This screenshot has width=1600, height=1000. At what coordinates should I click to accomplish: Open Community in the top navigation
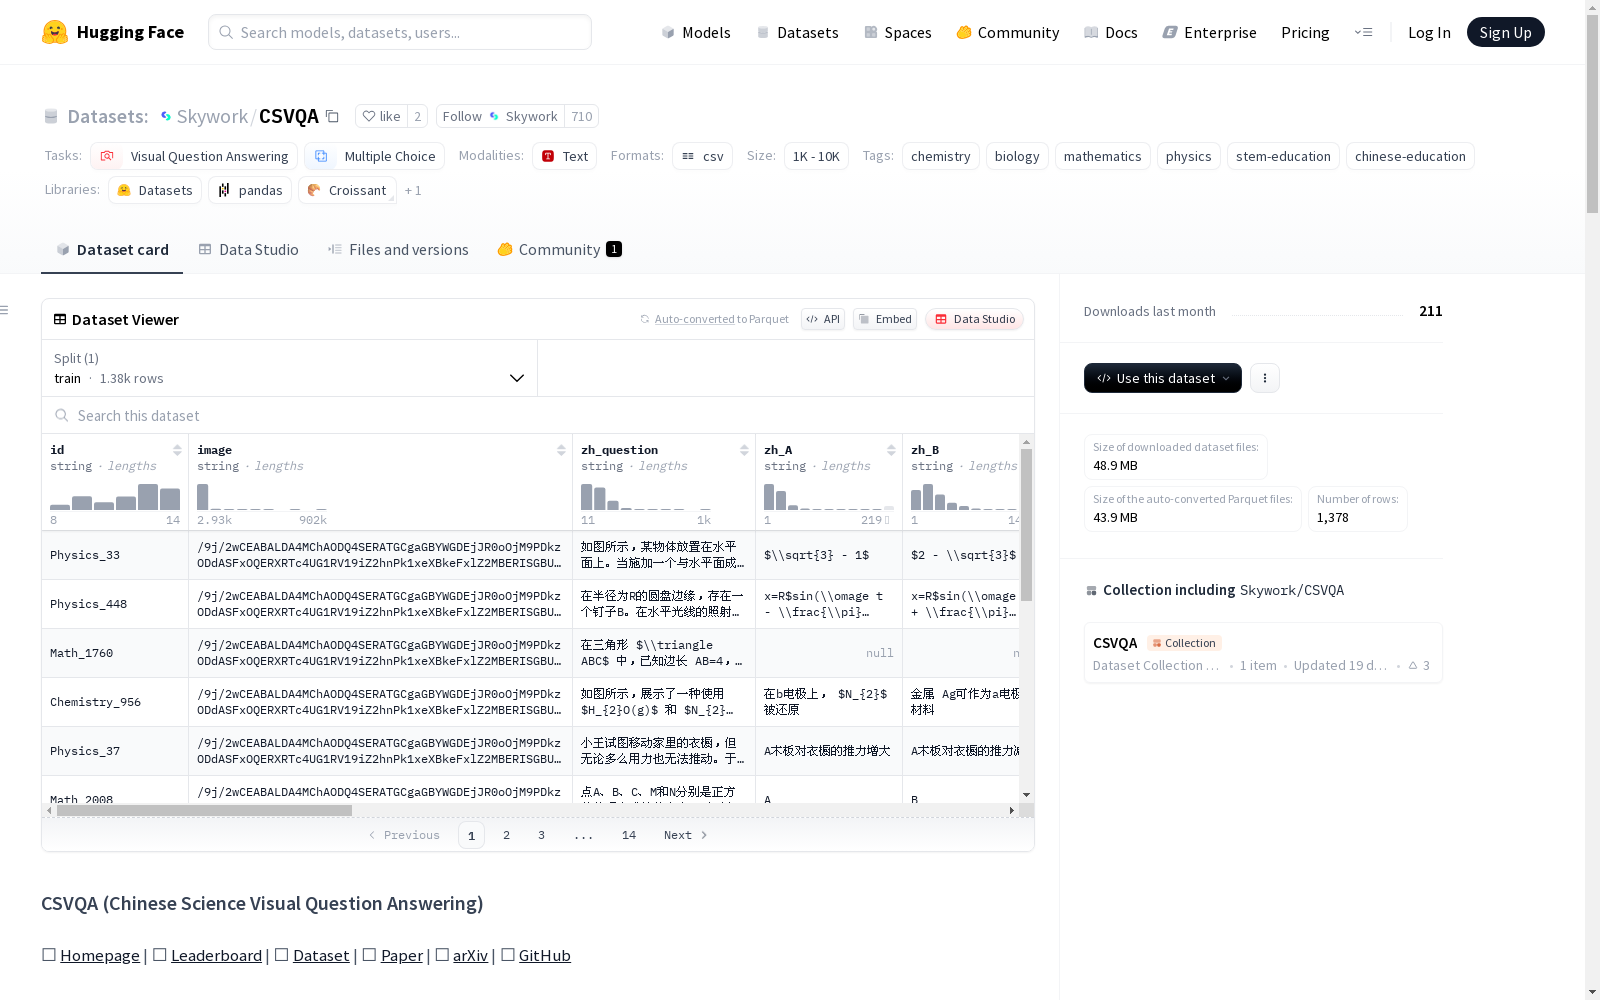tap(1008, 32)
